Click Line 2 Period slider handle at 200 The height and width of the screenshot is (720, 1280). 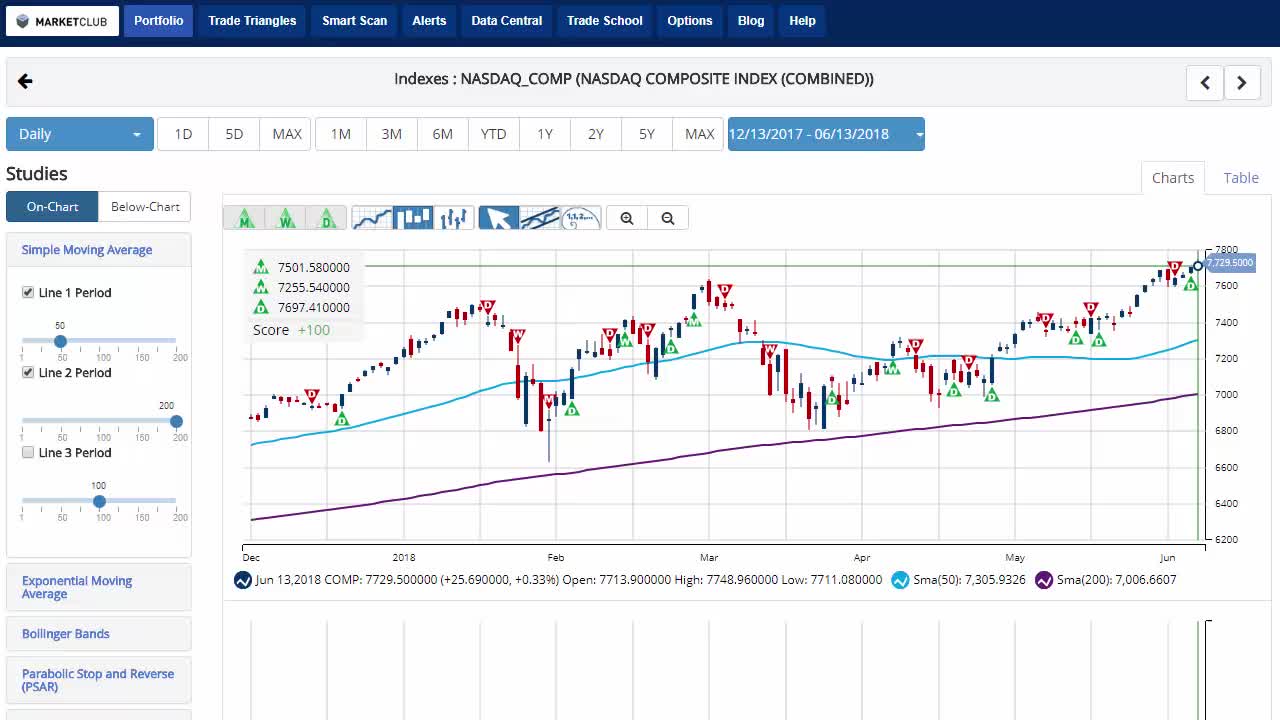coord(176,421)
